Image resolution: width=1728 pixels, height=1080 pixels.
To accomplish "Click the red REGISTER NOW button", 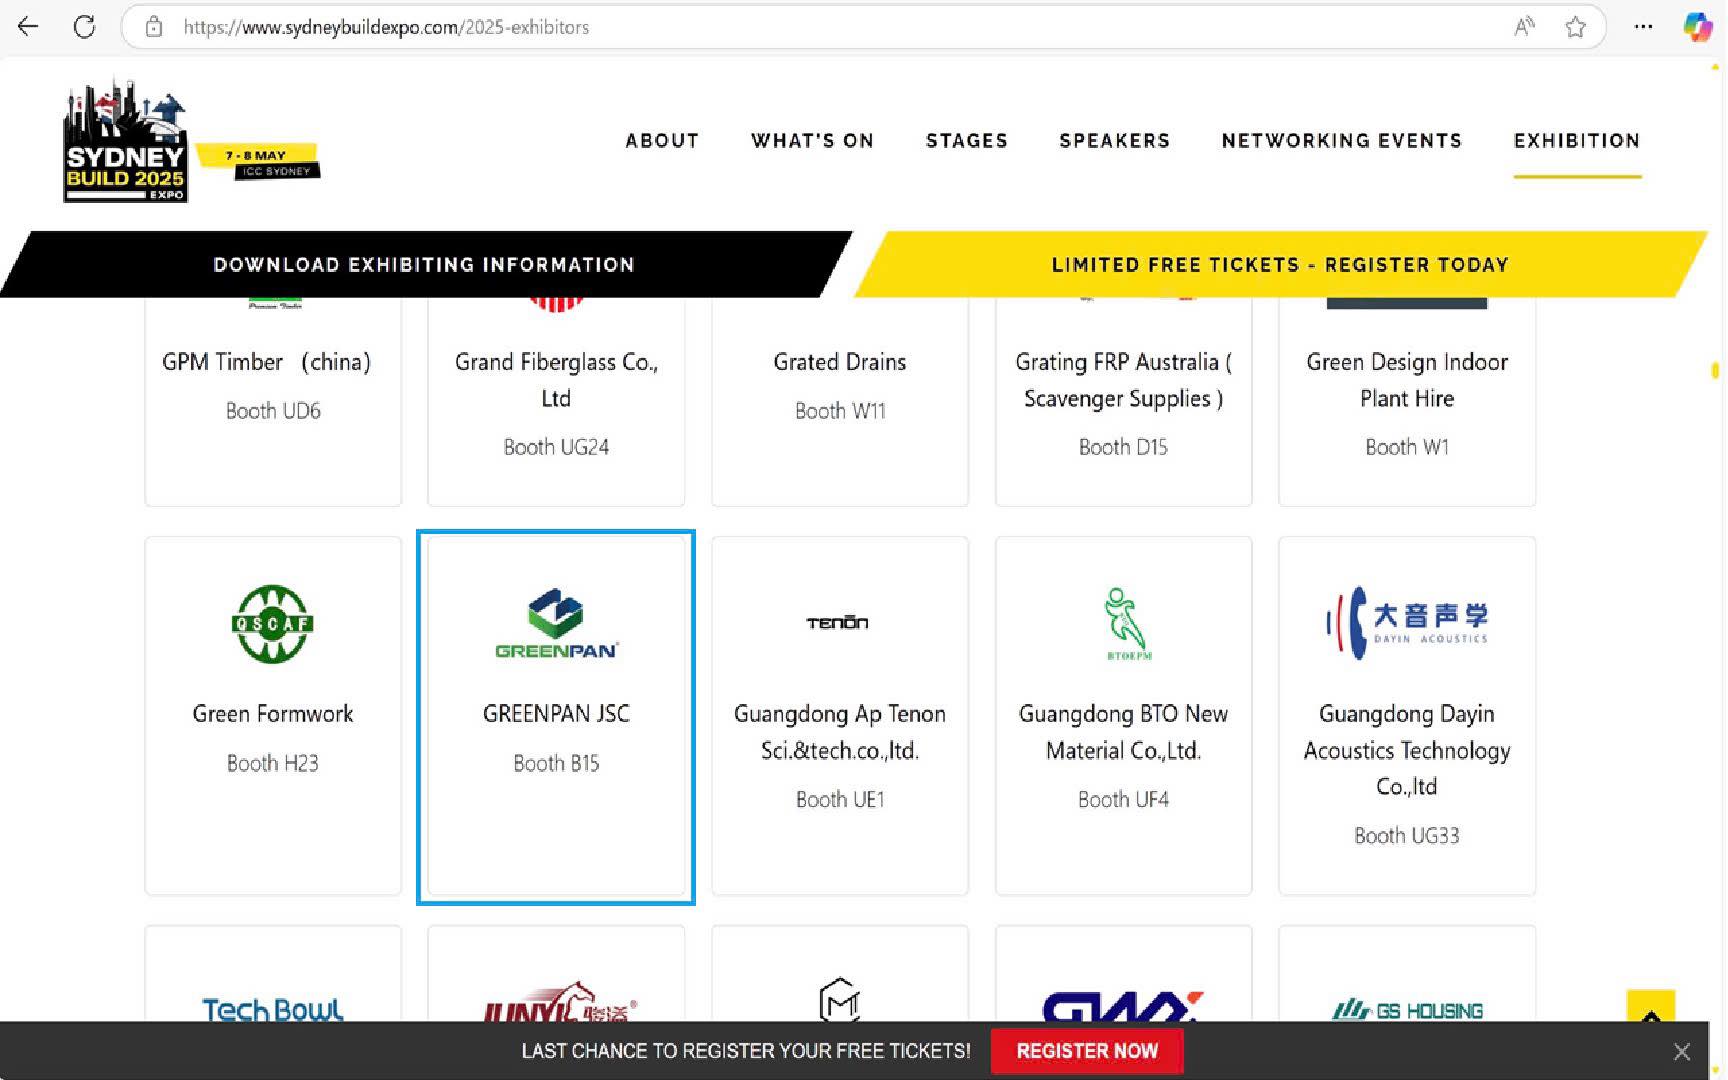I will (1087, 1051).
